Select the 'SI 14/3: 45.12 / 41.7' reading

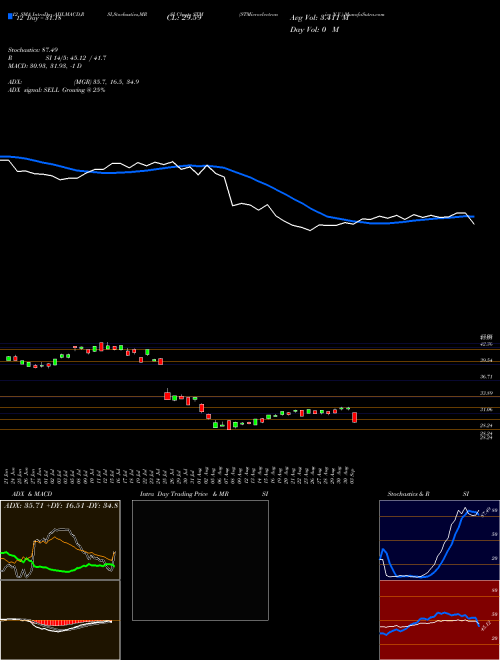(76, 58)
